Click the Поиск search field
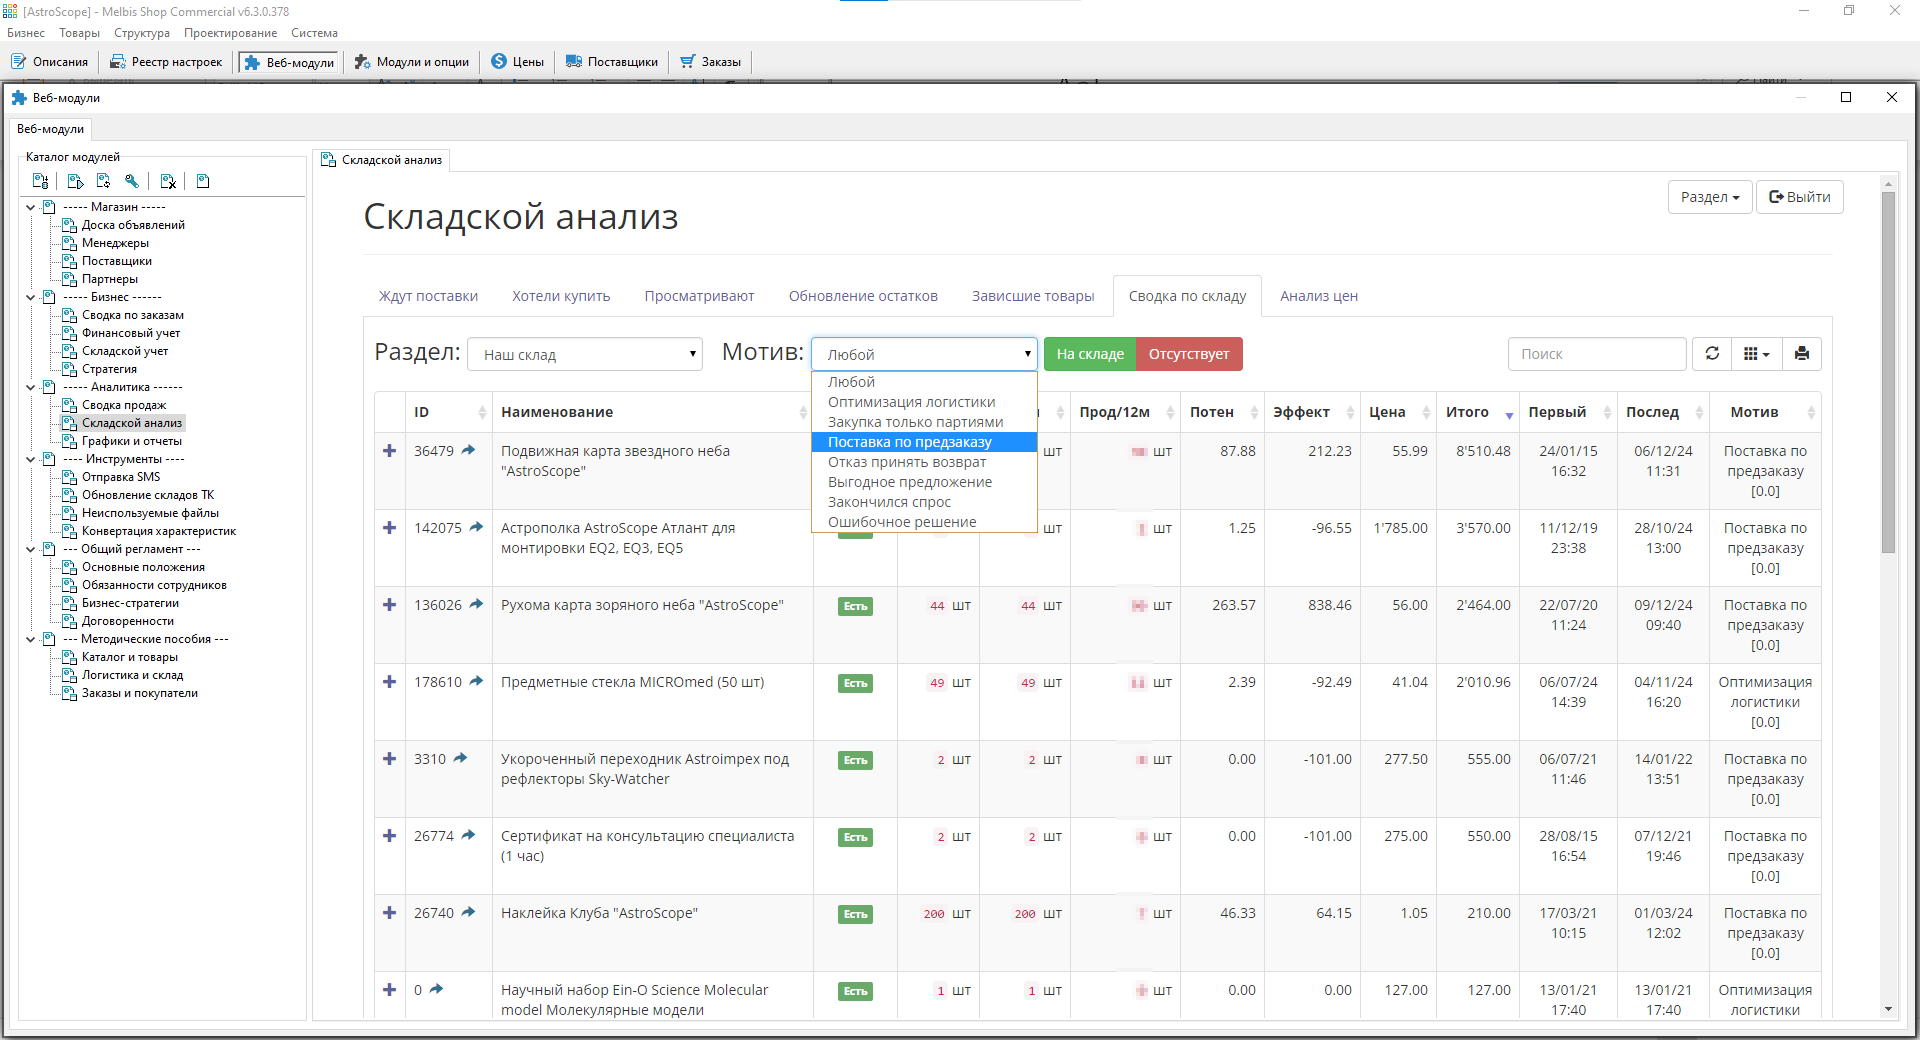 (1597, 354)
